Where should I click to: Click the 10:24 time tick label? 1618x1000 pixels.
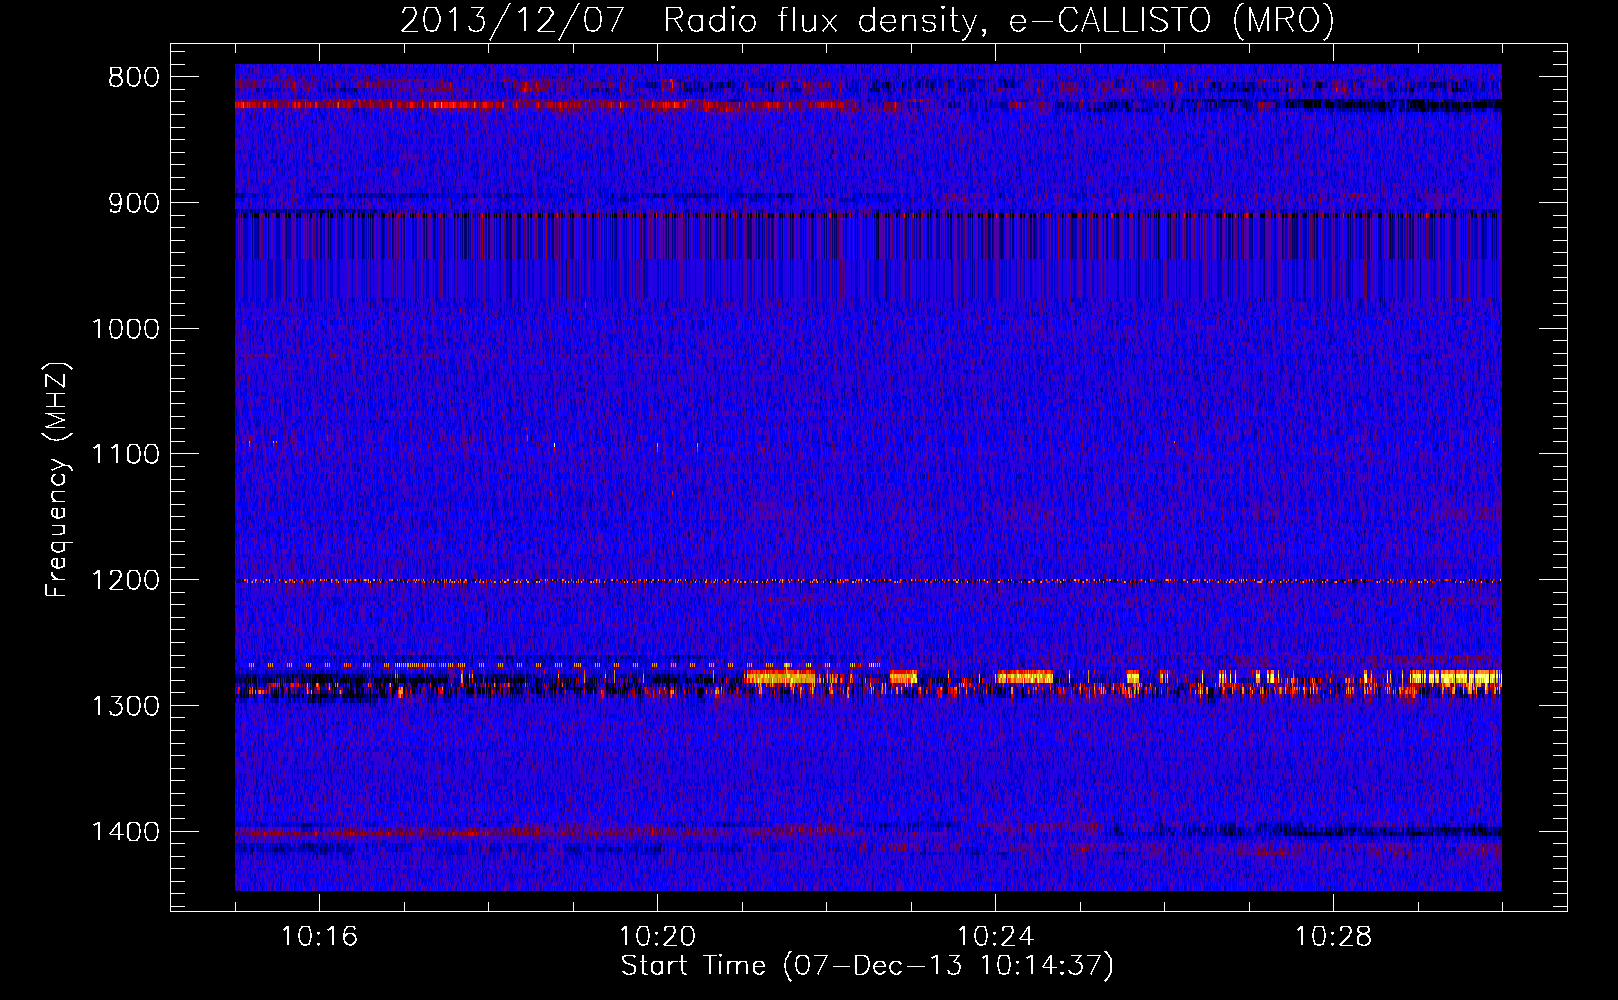995,937
